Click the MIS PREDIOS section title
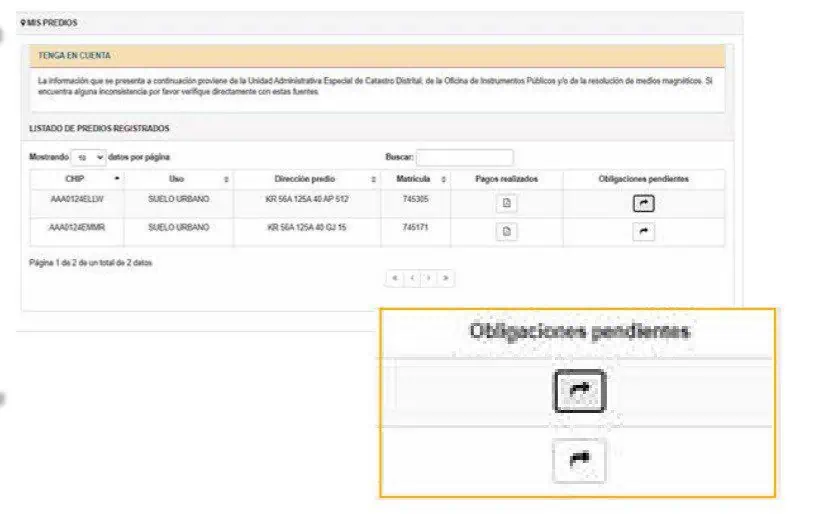Viewport: 827px width, 514px height. (x=52, y=23)
